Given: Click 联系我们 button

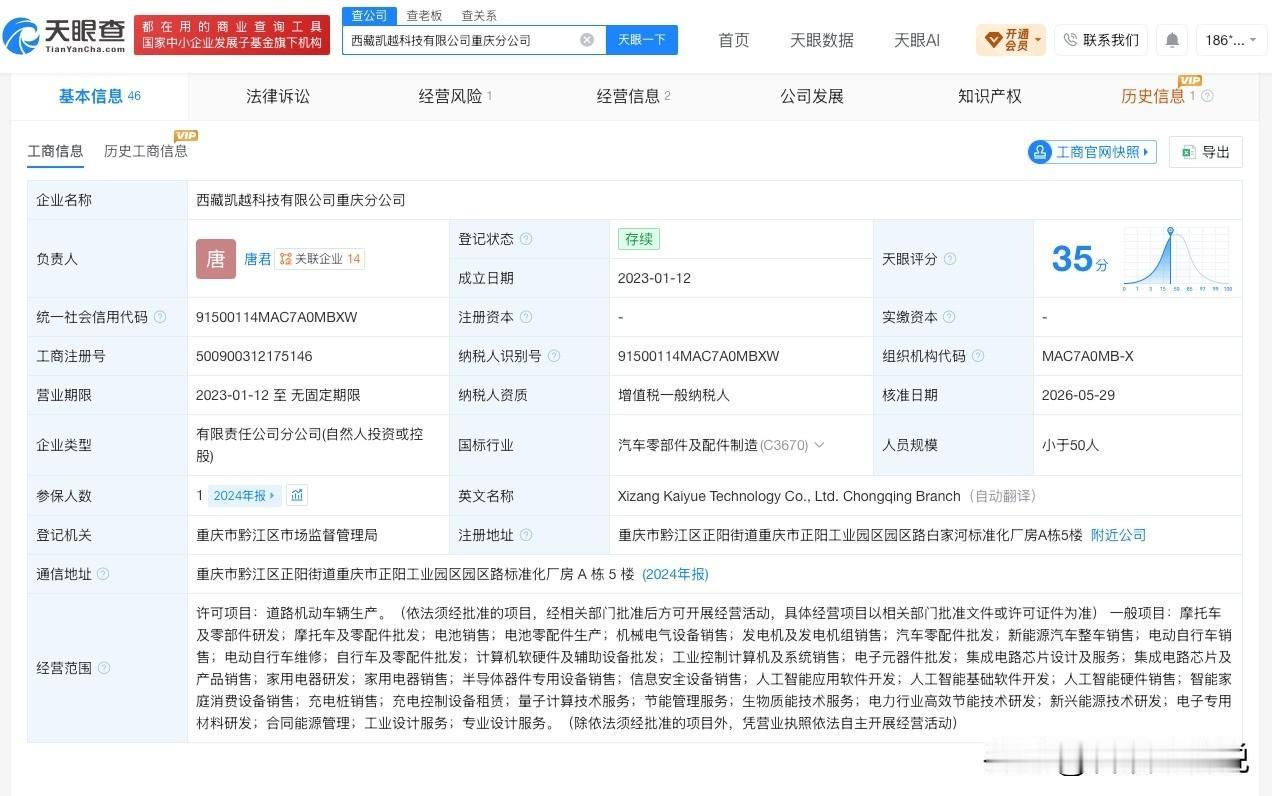Looking at the screenshot, I should pos(1101,40).
